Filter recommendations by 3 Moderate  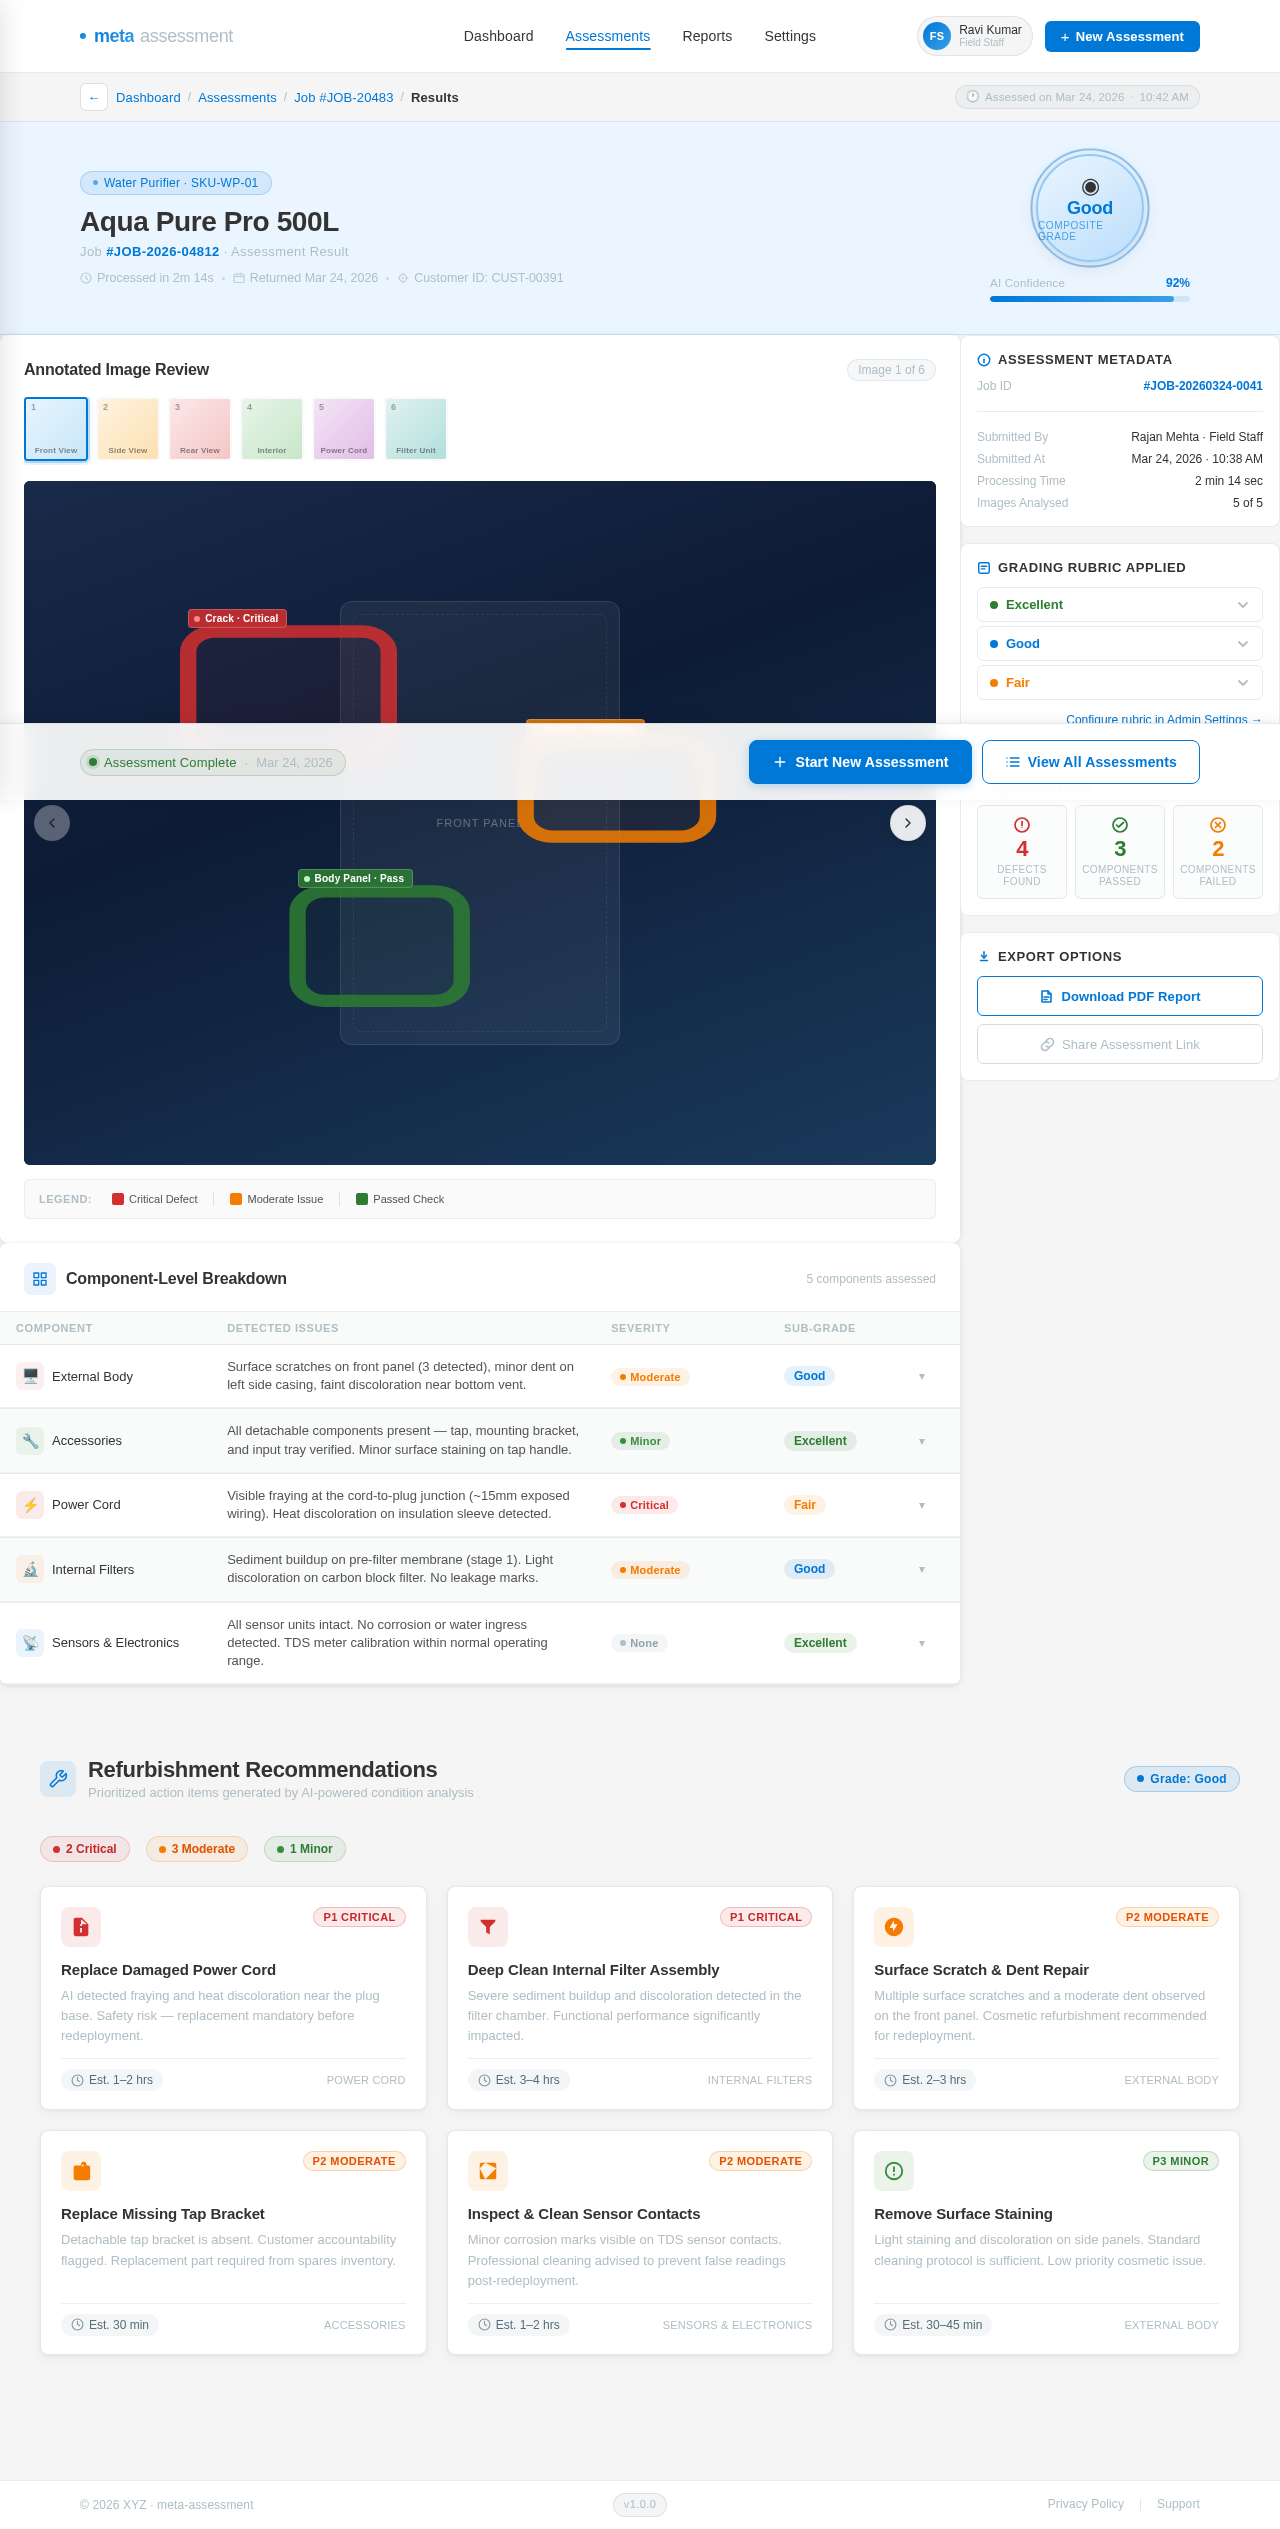[x=197, y=1849]
